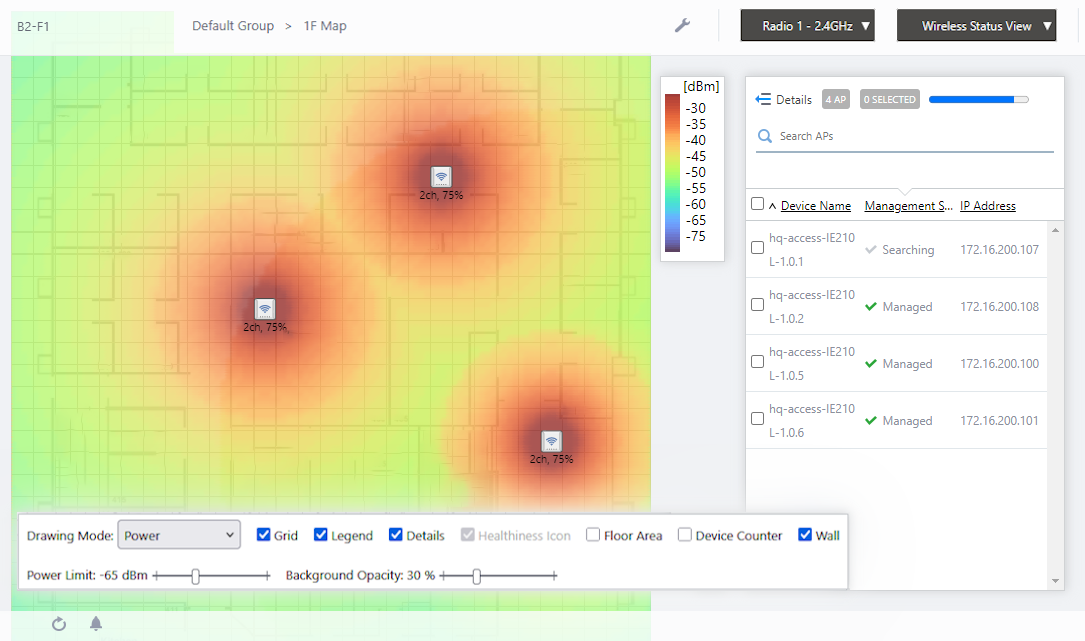1085x641 pixels.
Task: Click the search magnifier icon in AP list
Action: pos(765,136)
